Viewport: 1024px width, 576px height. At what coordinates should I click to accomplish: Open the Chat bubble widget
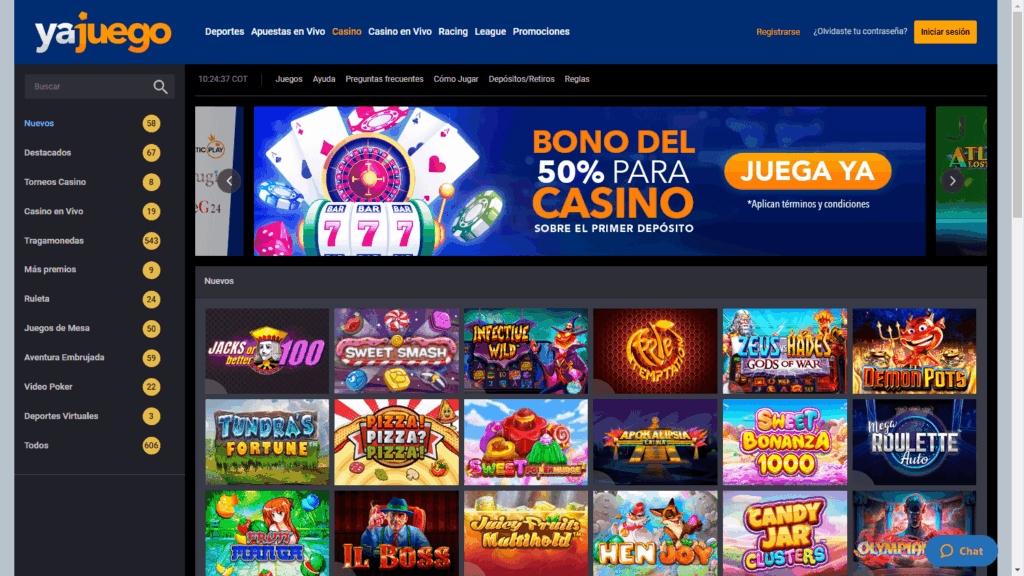click(x=961, y=551)
